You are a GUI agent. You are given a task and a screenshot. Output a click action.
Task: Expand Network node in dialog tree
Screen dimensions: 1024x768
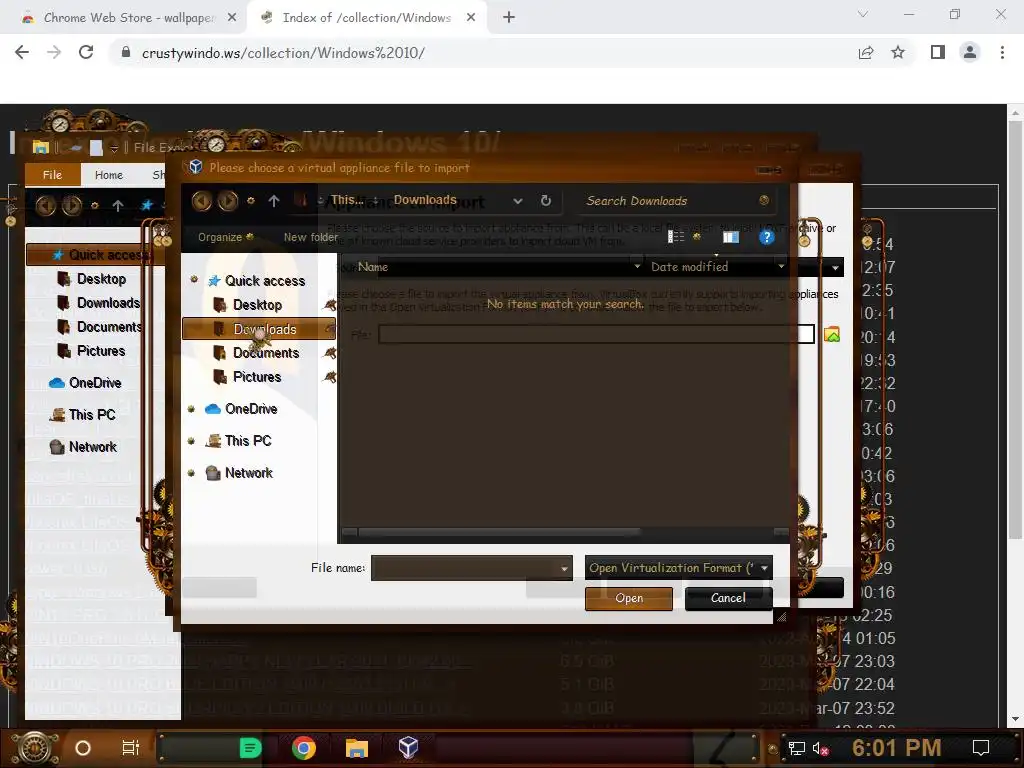pyautogui.click(x=191, y=473)
